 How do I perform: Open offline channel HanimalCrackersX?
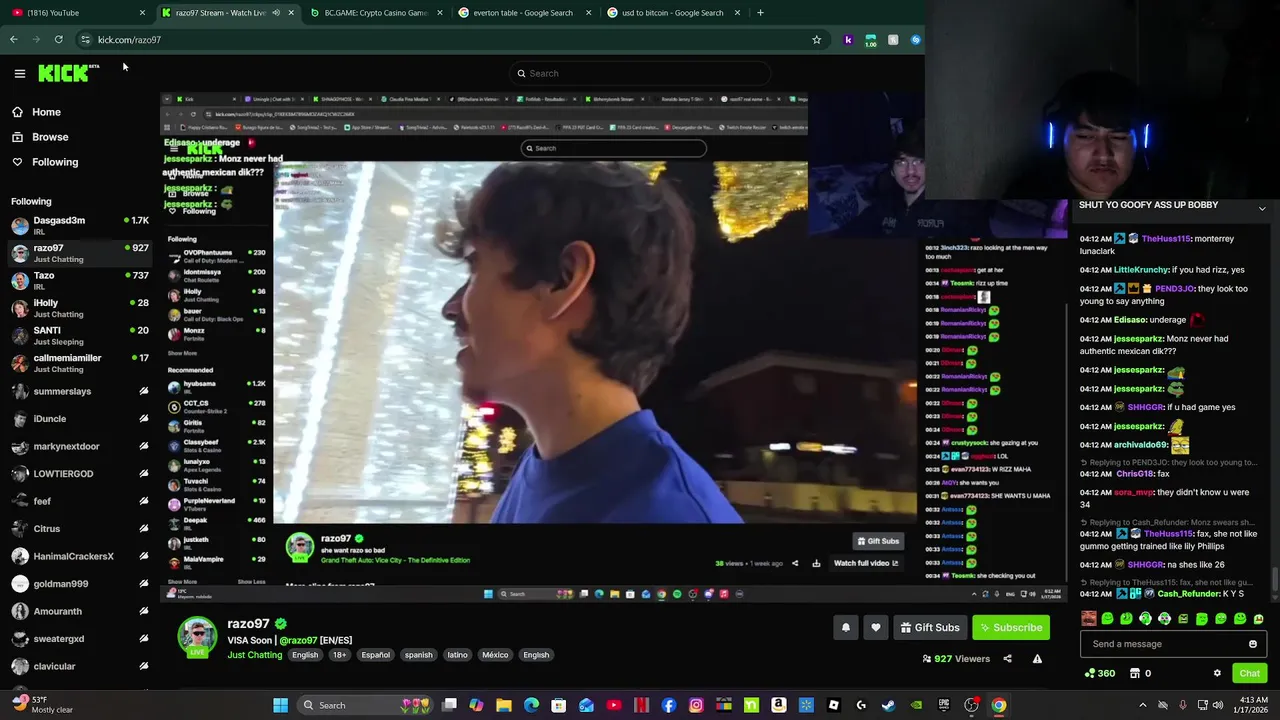tap(79, 556)
